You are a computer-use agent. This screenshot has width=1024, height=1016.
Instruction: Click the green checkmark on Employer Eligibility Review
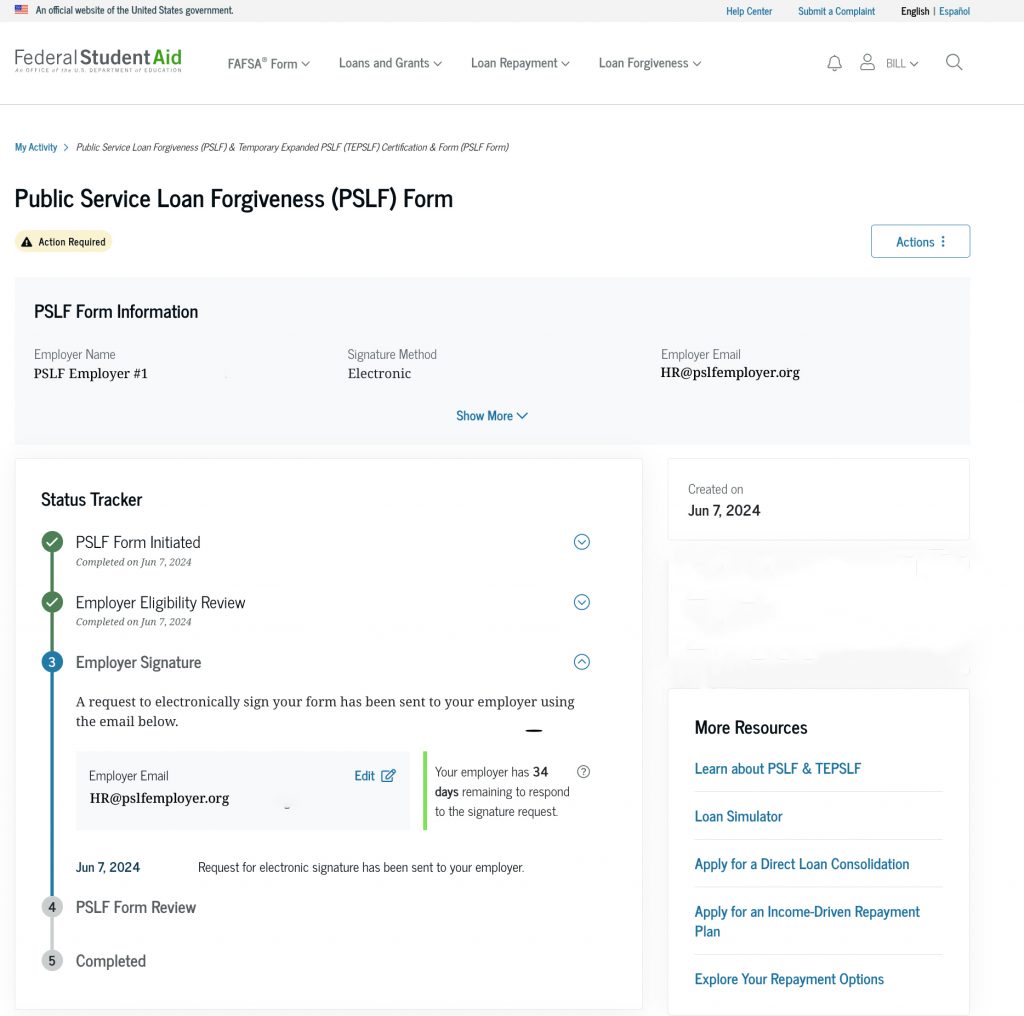click(x=52, y=601)
